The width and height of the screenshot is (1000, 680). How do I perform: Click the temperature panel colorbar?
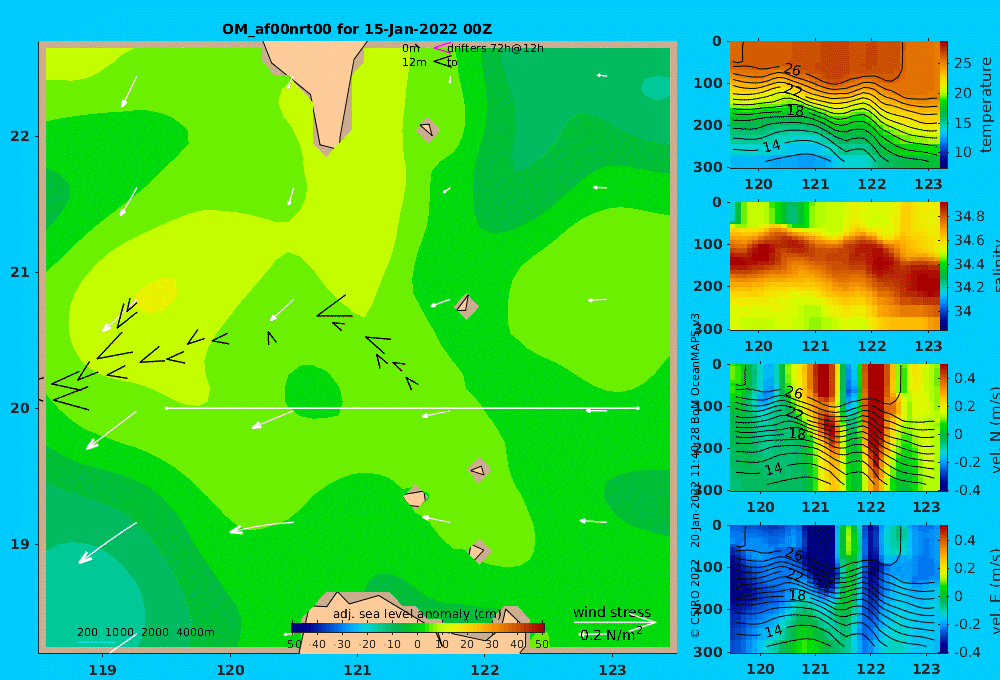pyautogui.click(x=943, y=105)
